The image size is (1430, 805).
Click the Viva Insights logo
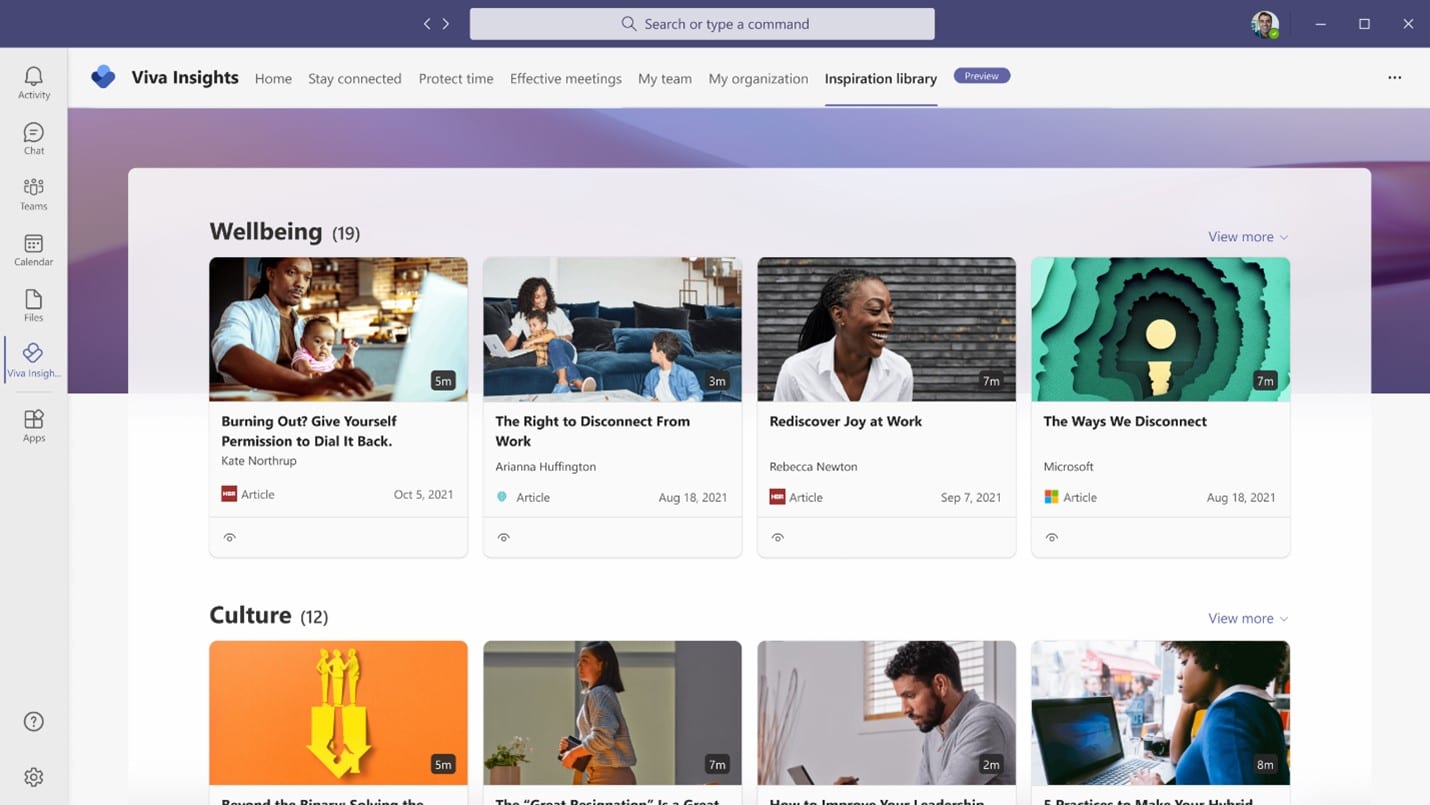(103, 77)
